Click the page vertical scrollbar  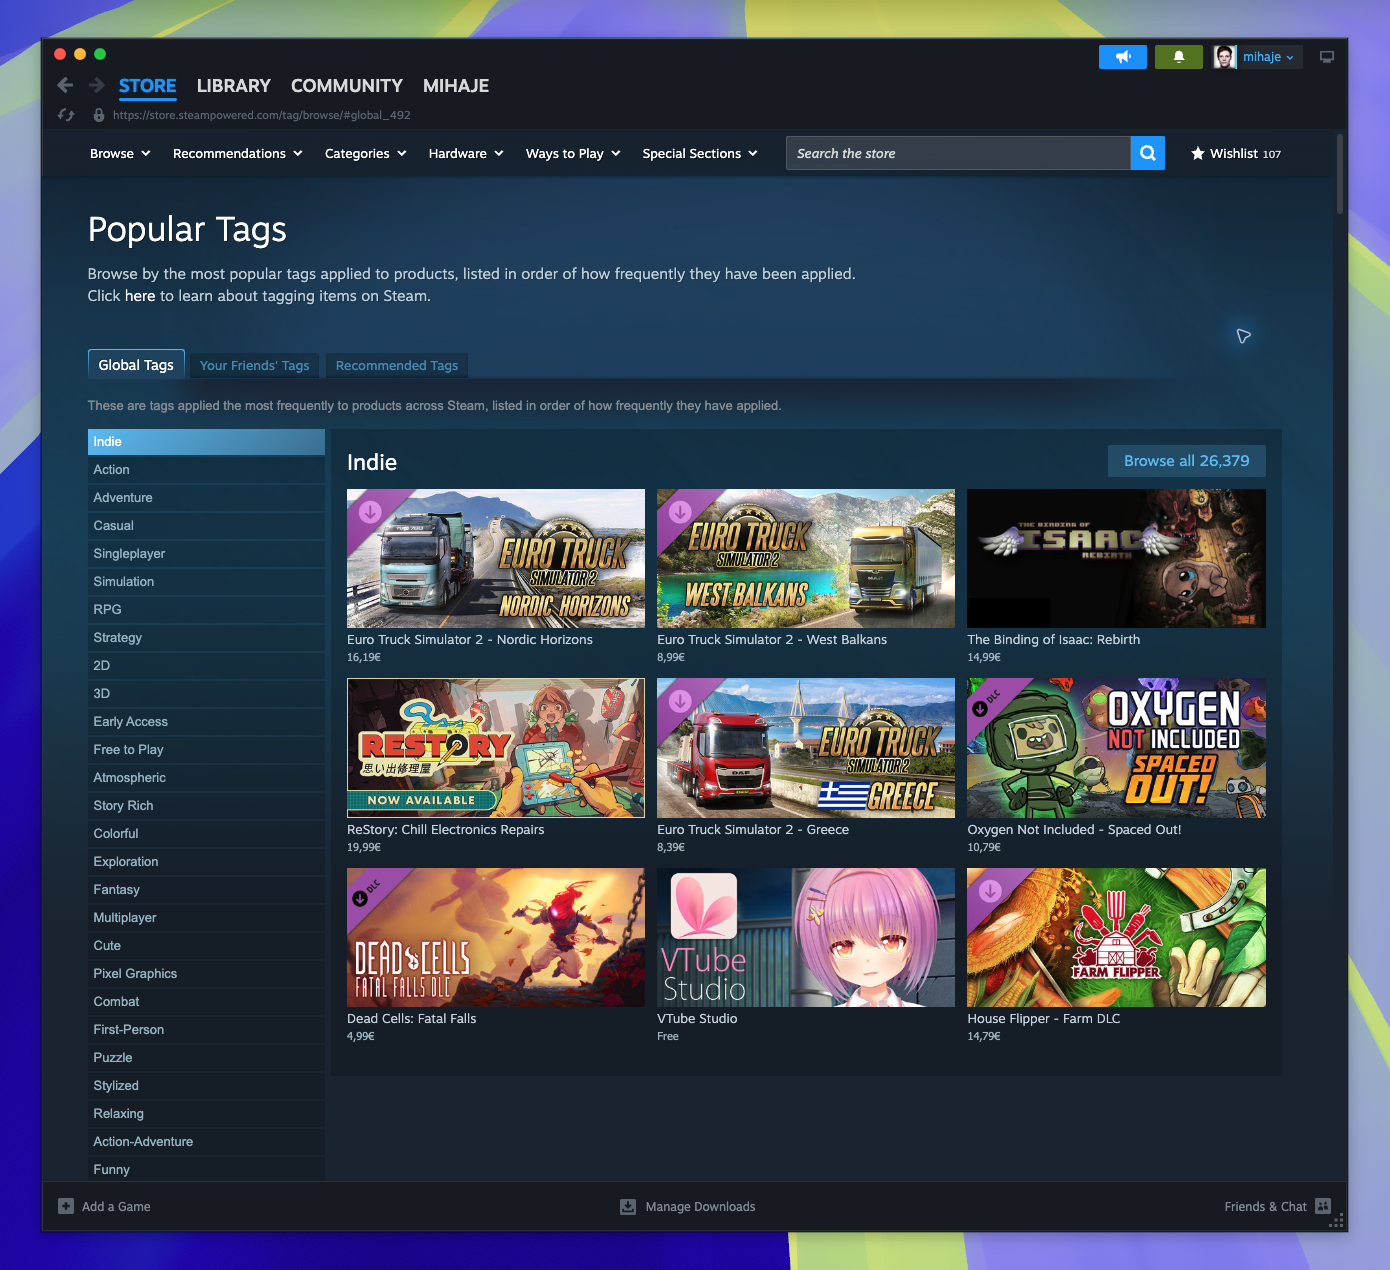click(1340, 175)
